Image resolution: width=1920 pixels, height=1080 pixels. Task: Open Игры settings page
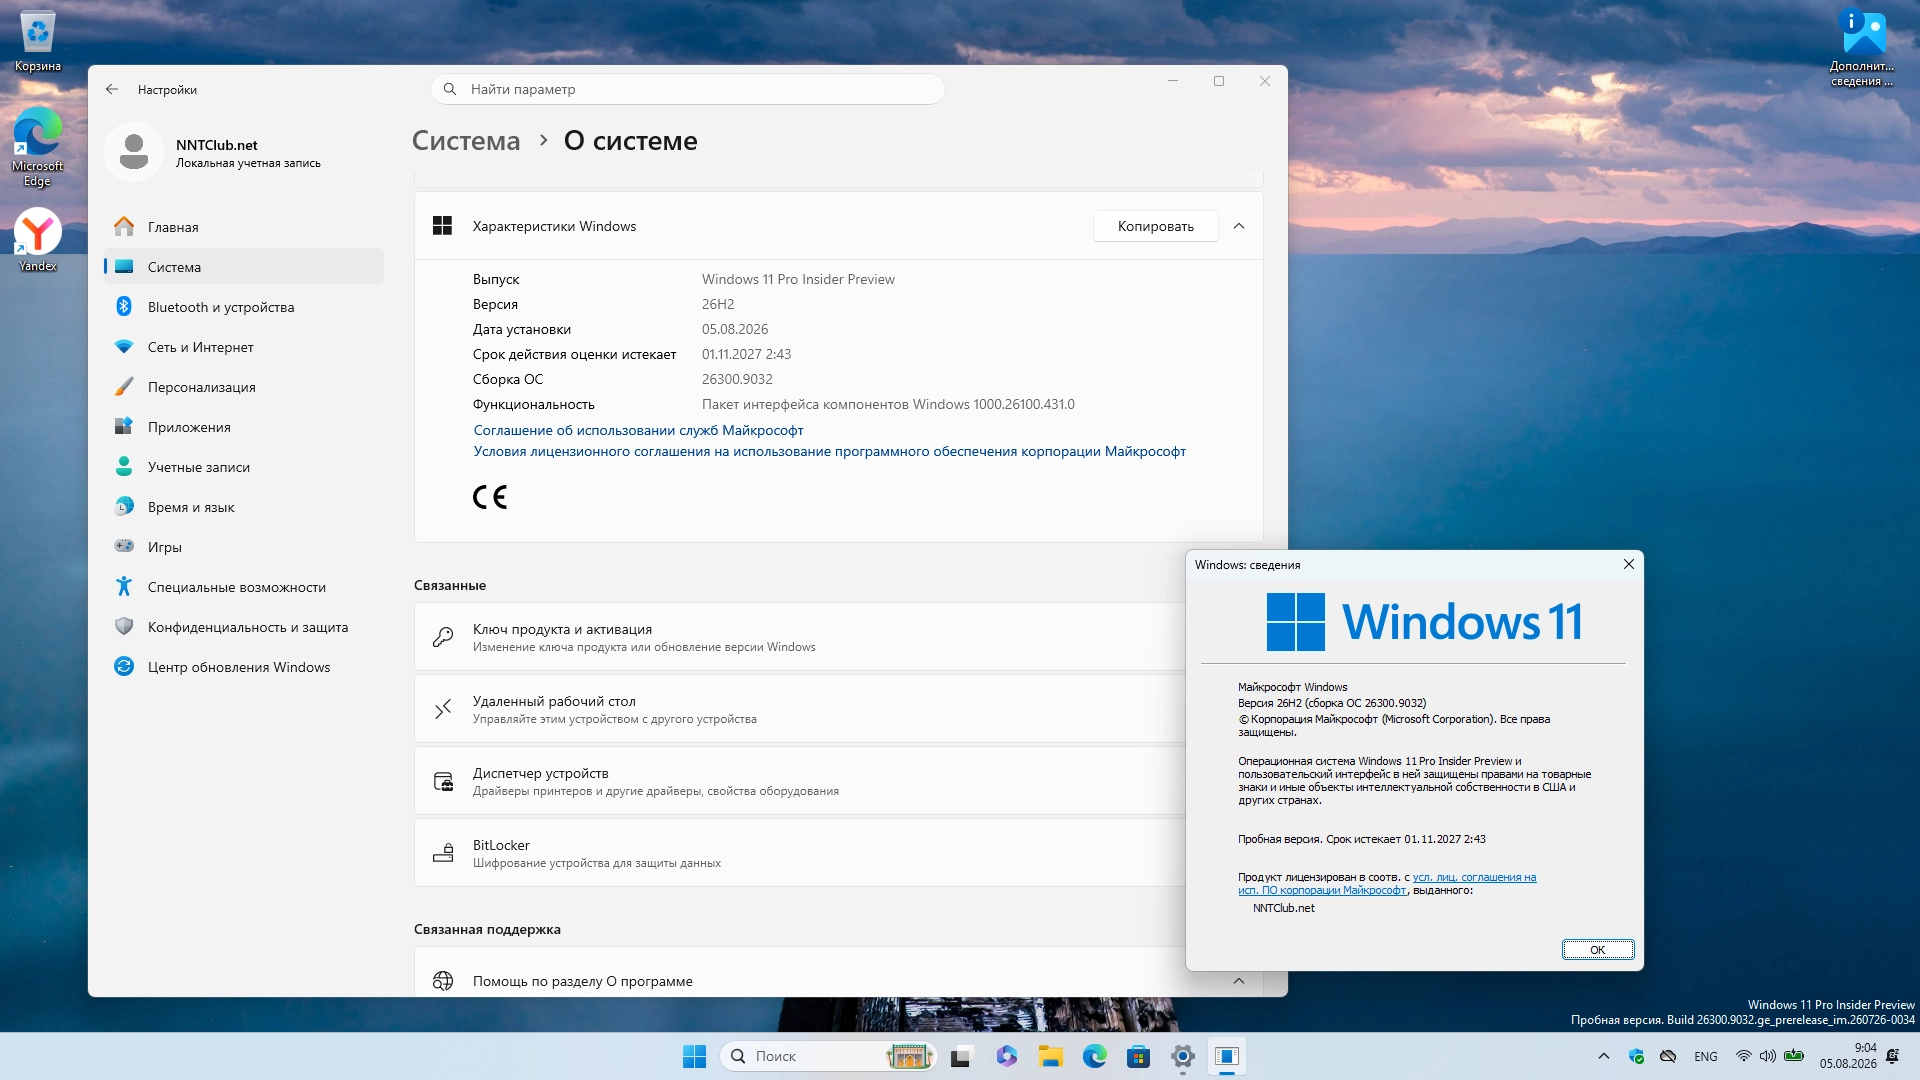point(244,547)
